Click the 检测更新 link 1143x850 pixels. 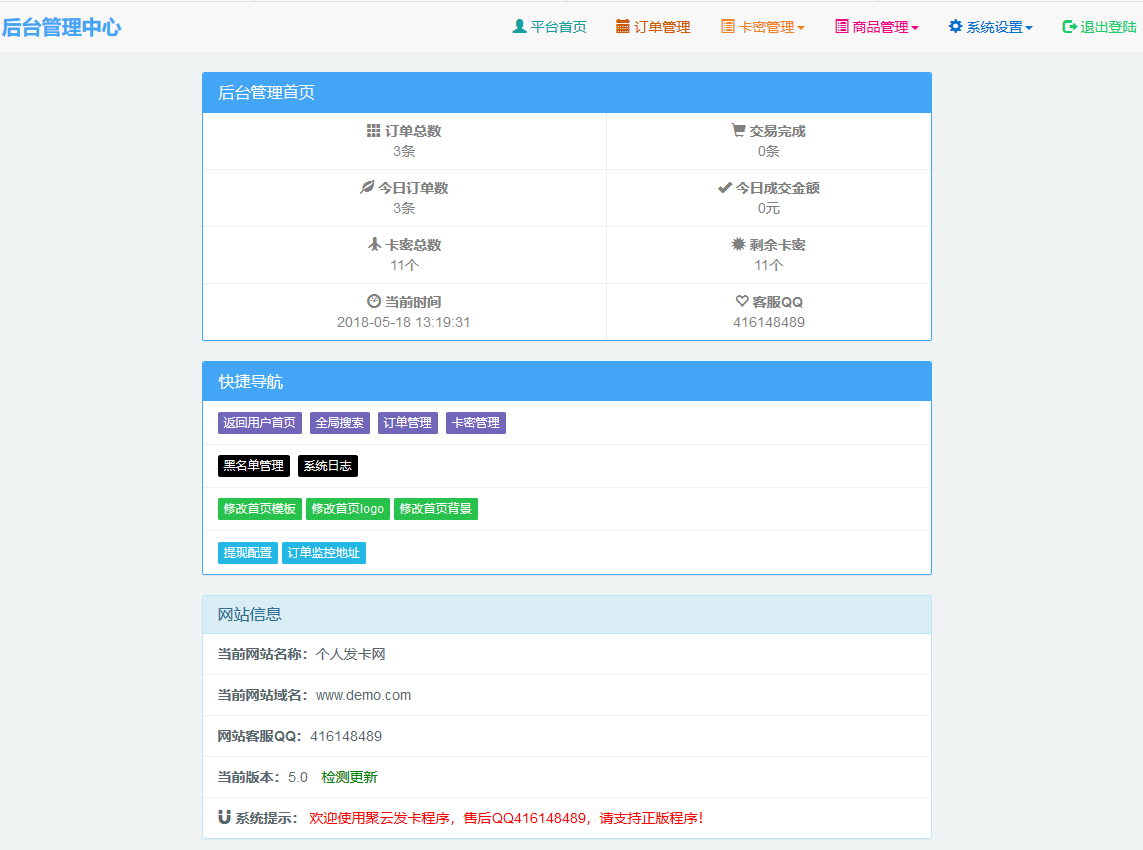pos(349,777)
